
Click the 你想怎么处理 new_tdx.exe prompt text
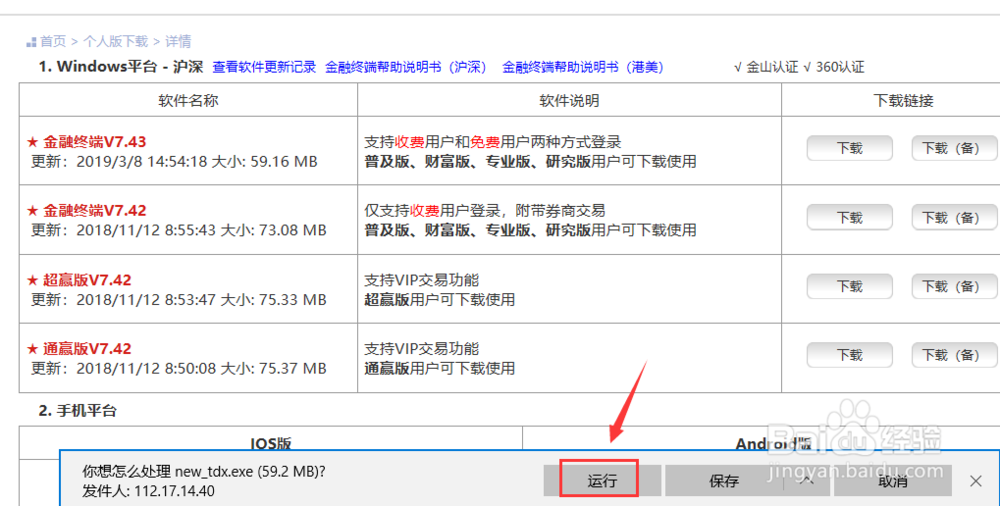pyautogui.click(x=204, y=472)
